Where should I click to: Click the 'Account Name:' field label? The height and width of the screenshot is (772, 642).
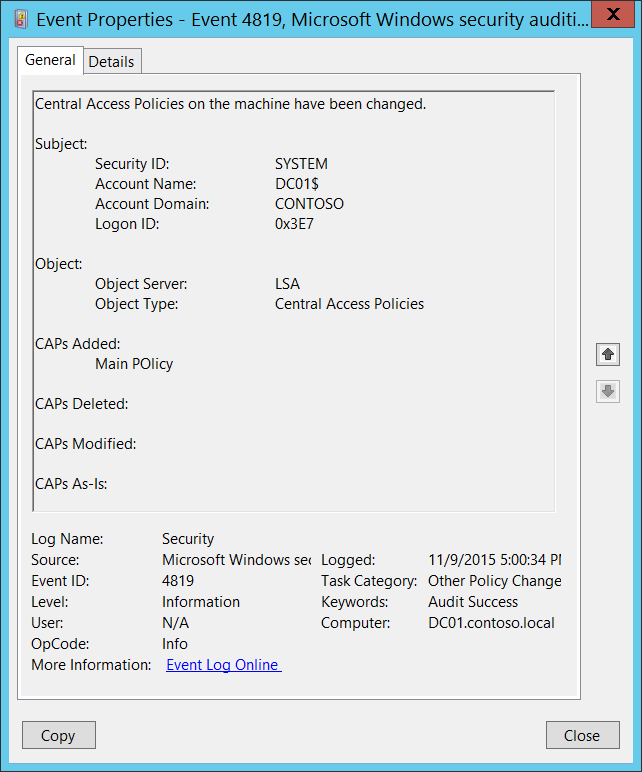(x=146, y=184)
